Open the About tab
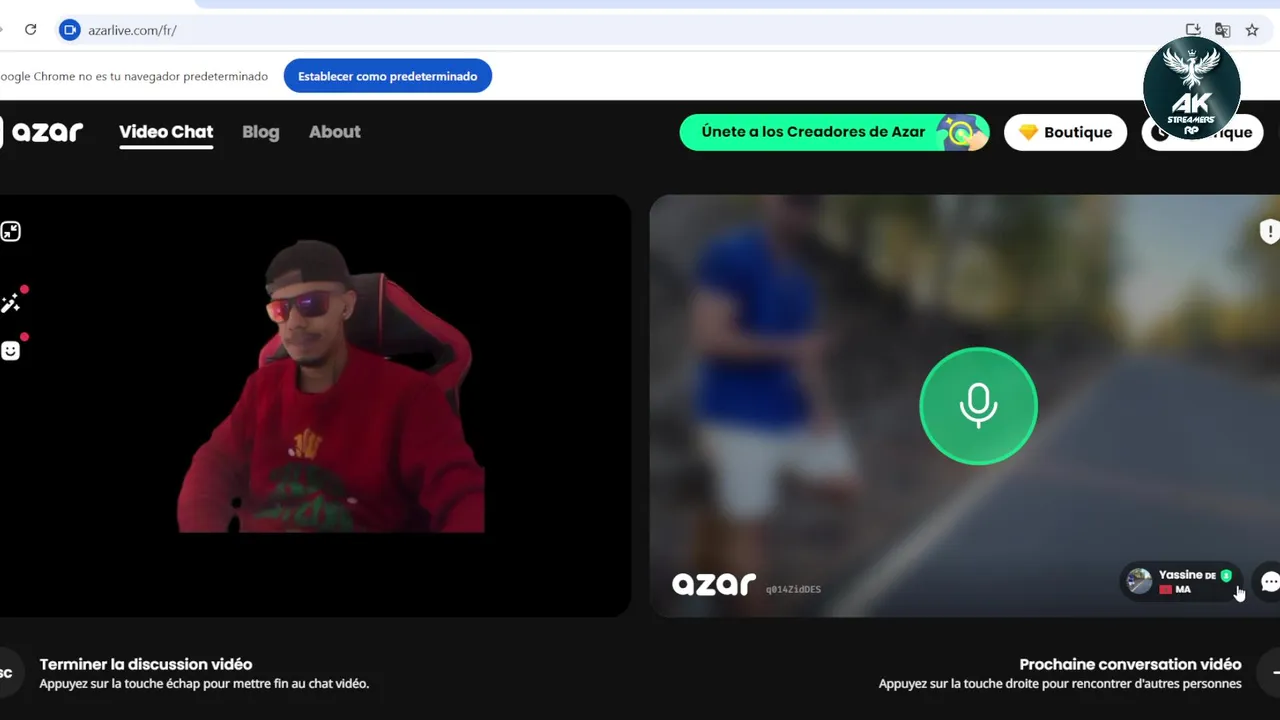The width and height of the screenshot is (1280, 720). coord(335,132)
